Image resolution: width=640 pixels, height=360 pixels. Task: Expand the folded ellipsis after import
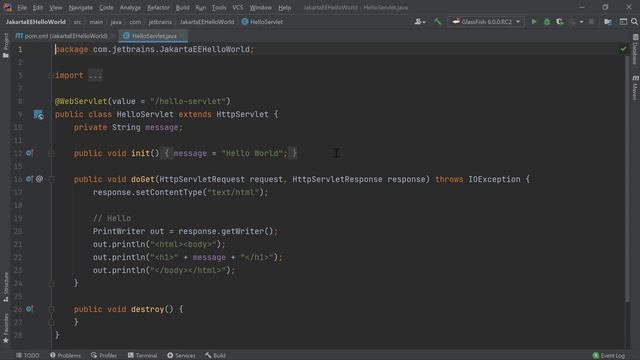coord(95,75)
